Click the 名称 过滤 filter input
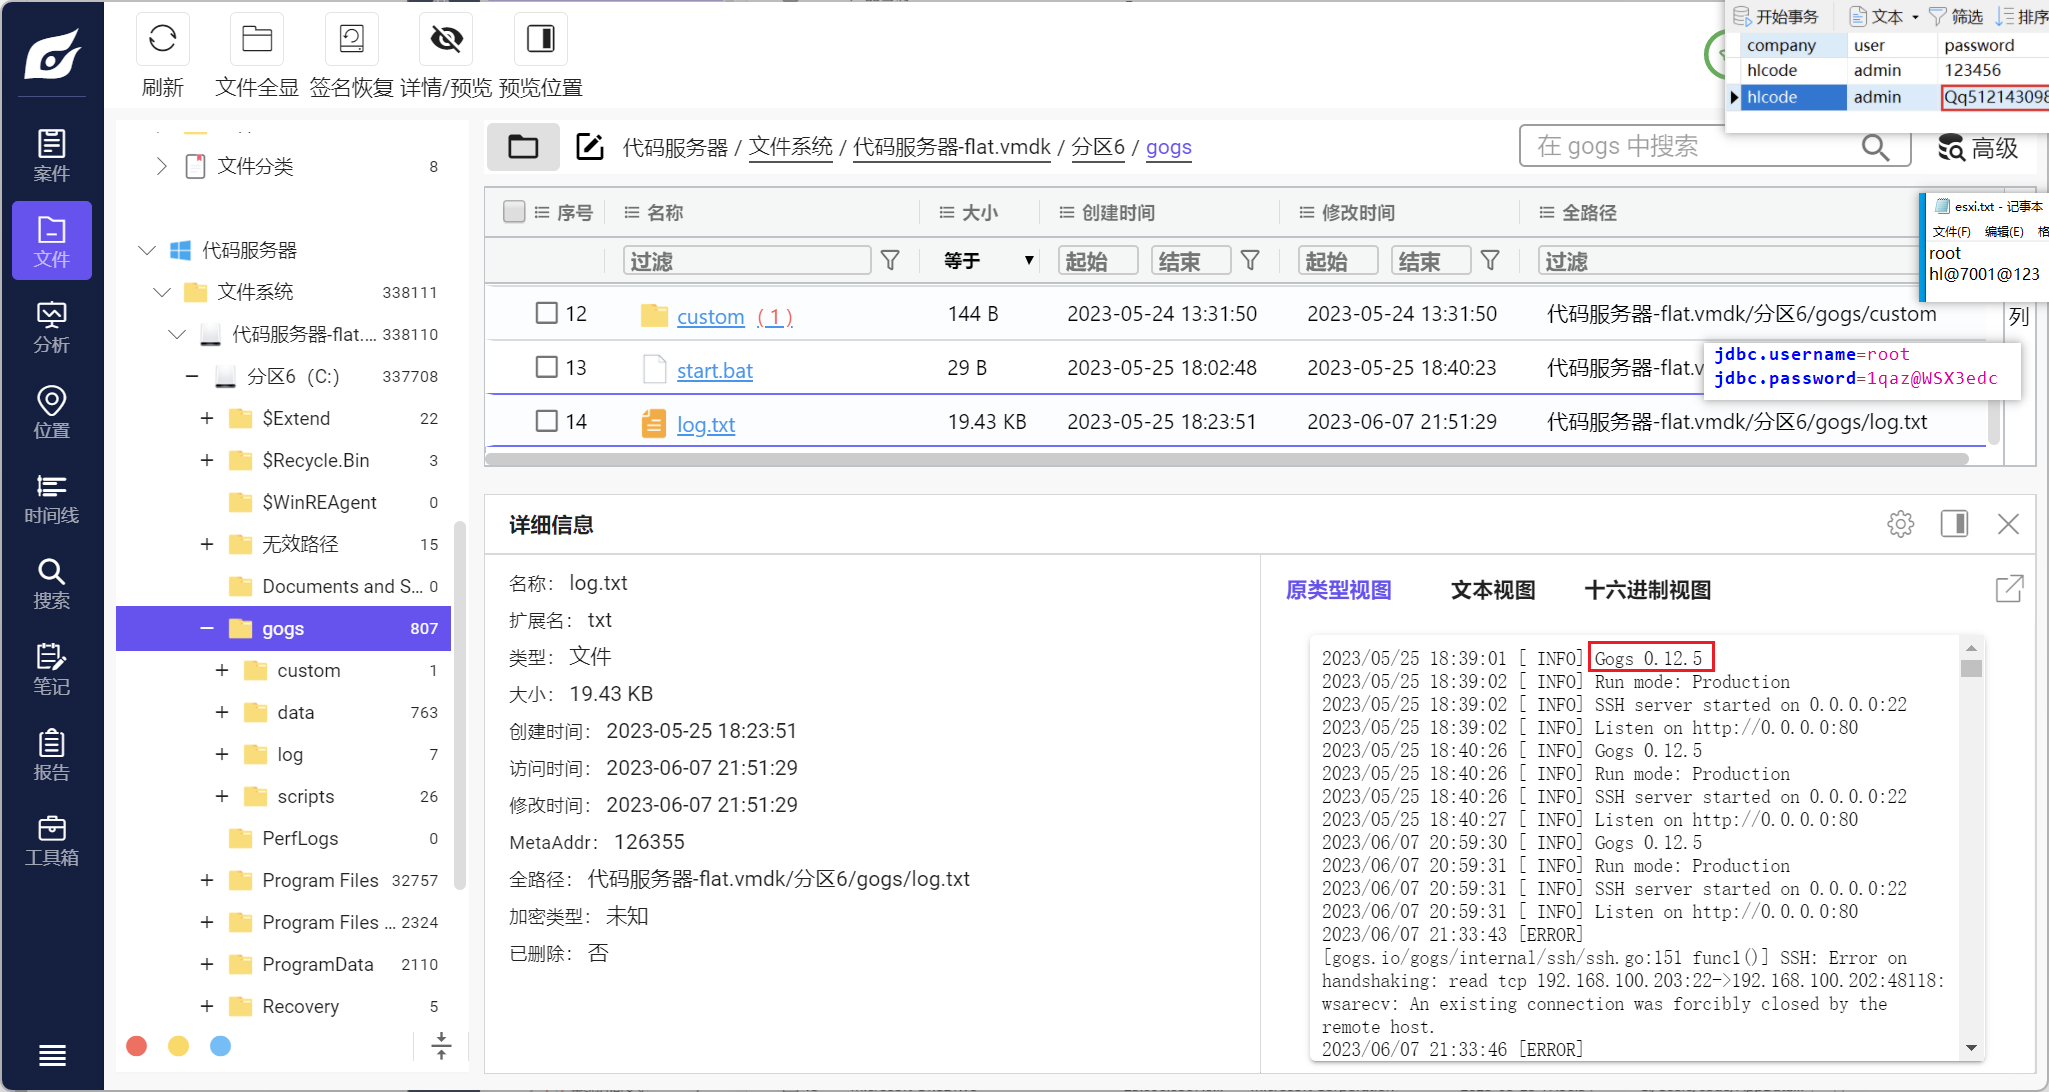This screenshot has width=2049, height=1092. 746,261
